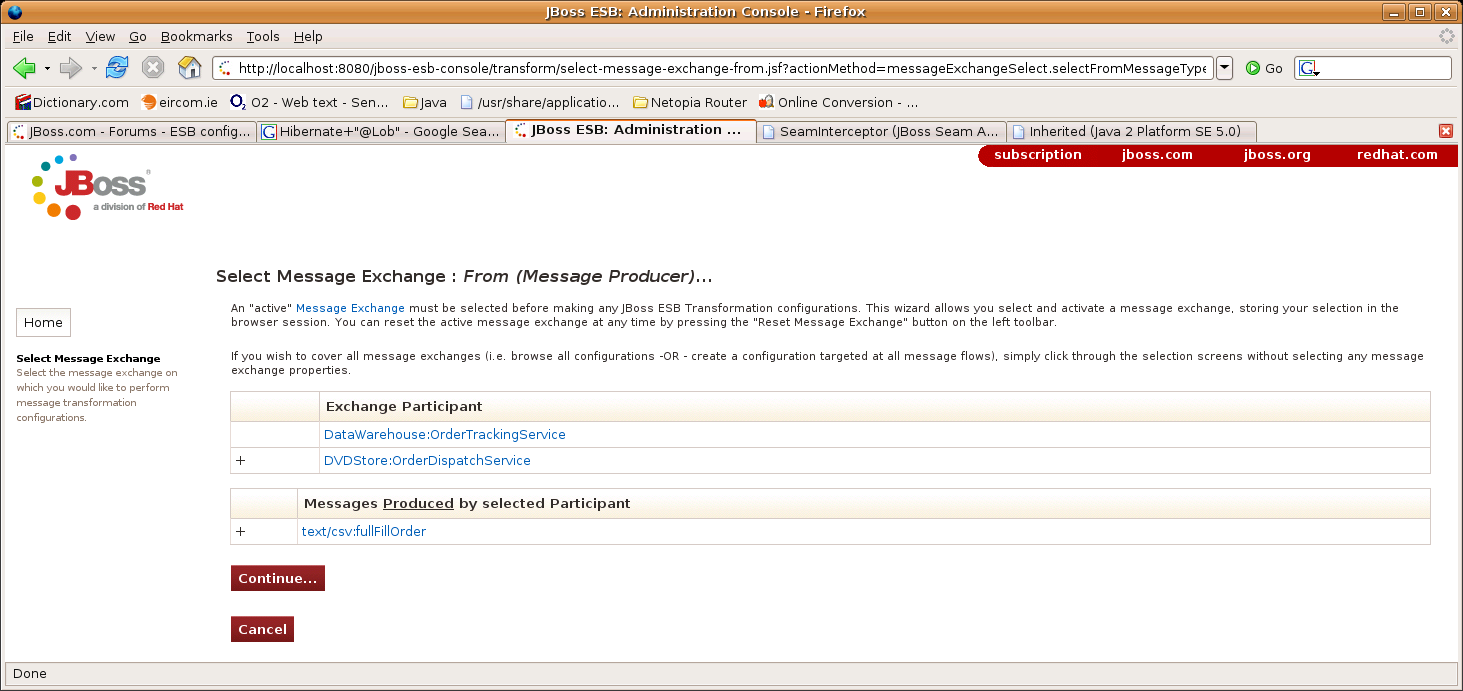Click the Message Exchange hyperlink
Image resolution: width=1463 pixels, height=691 pixels.
point(350,308)
